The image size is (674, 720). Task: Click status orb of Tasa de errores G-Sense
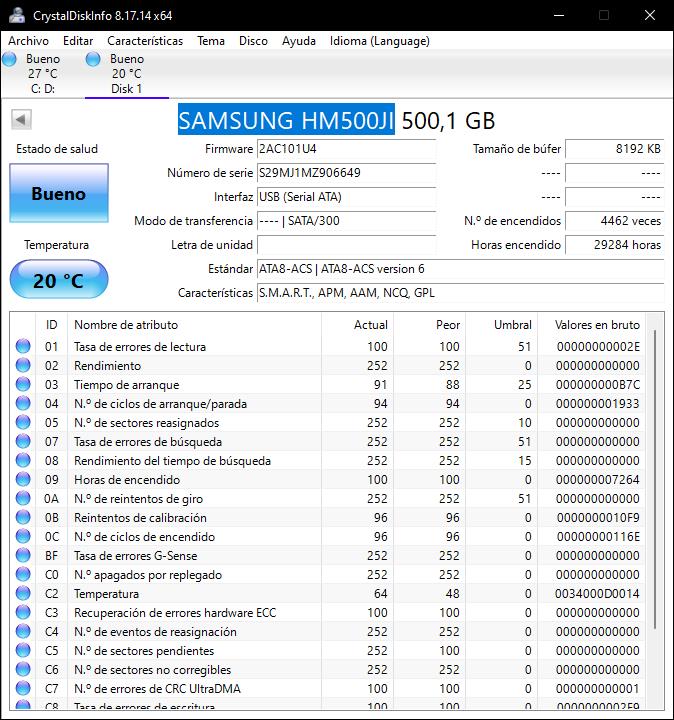pos(23,555)
